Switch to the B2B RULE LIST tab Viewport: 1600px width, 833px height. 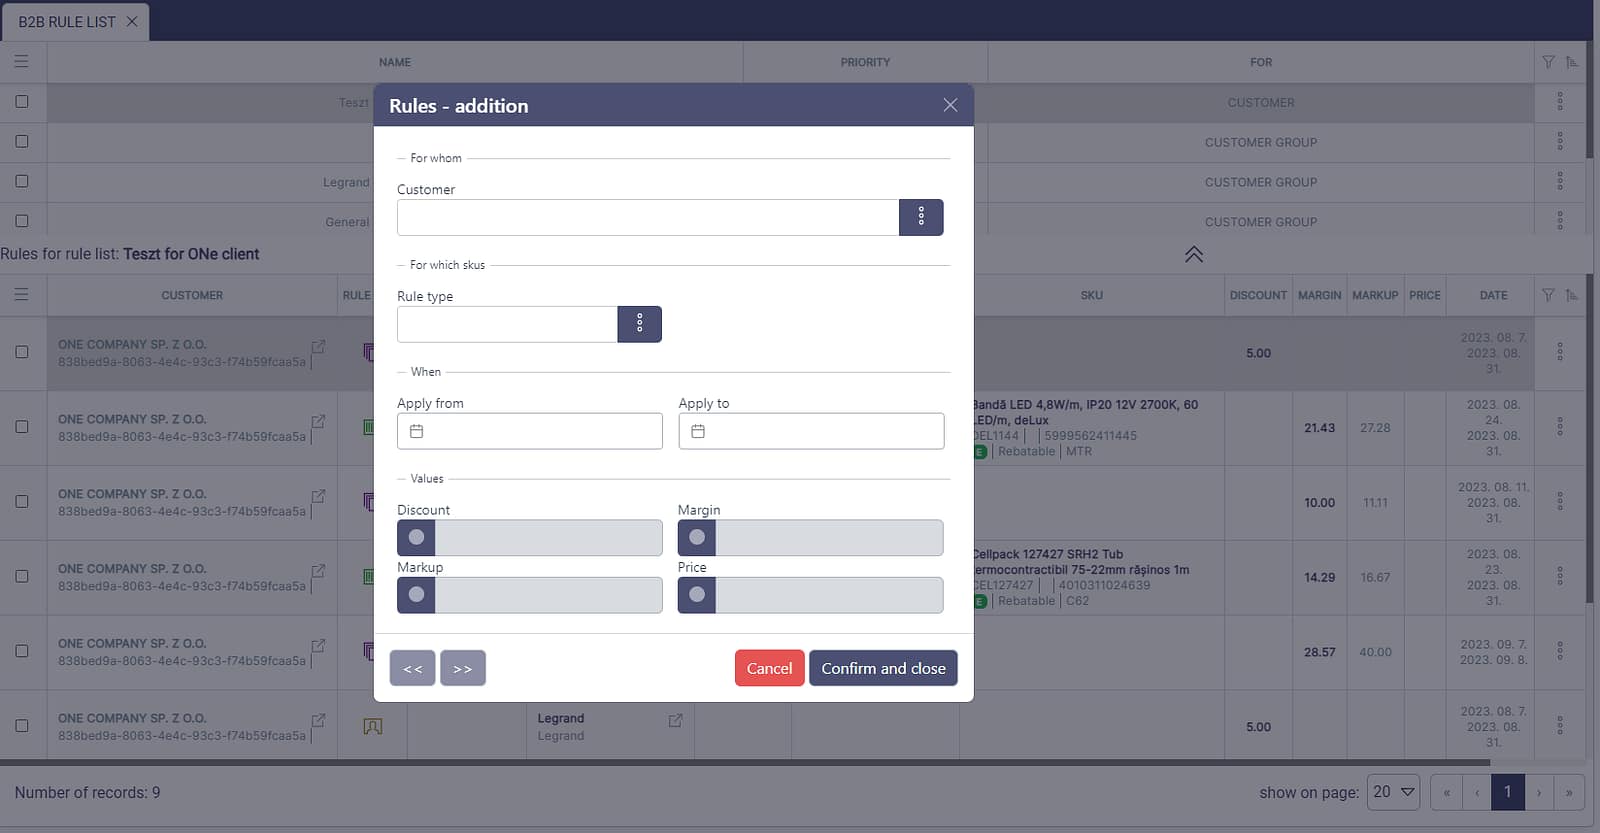pyautogui.click(x=67, y=22)
